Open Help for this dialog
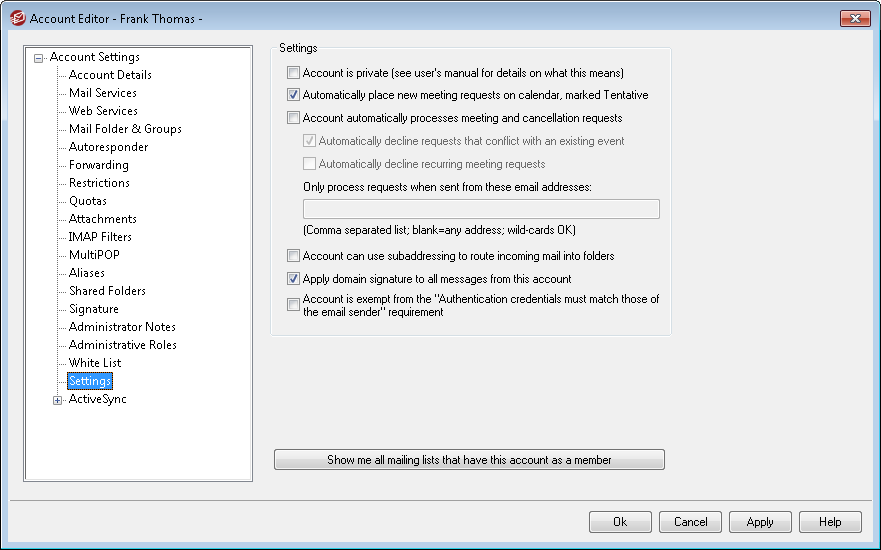 coord(830,522)
